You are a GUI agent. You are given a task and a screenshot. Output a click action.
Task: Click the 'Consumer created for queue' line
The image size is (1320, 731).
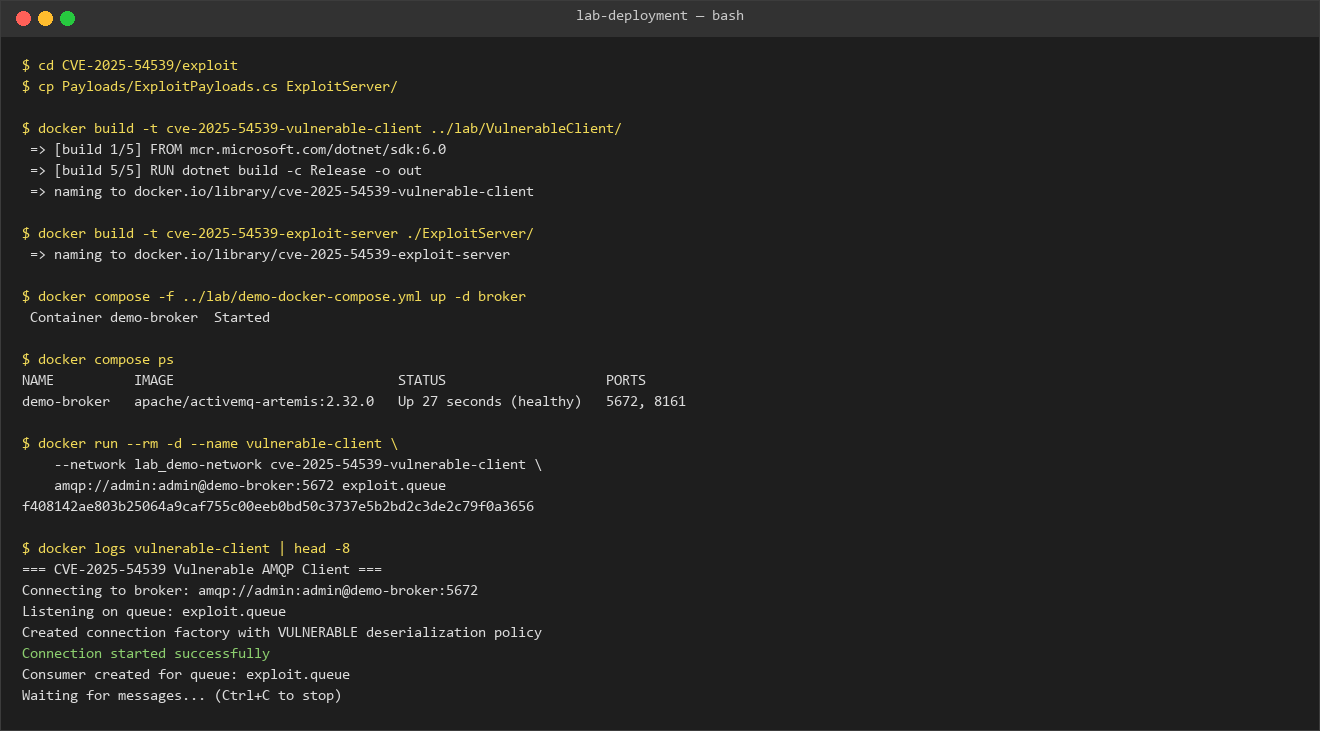(186, 674)
